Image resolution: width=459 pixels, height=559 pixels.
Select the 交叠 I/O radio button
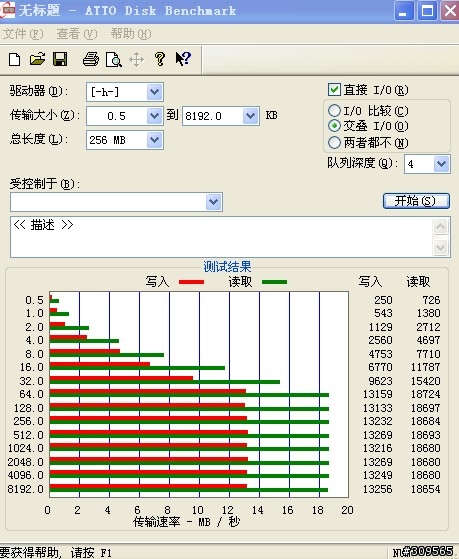point(334,126)
